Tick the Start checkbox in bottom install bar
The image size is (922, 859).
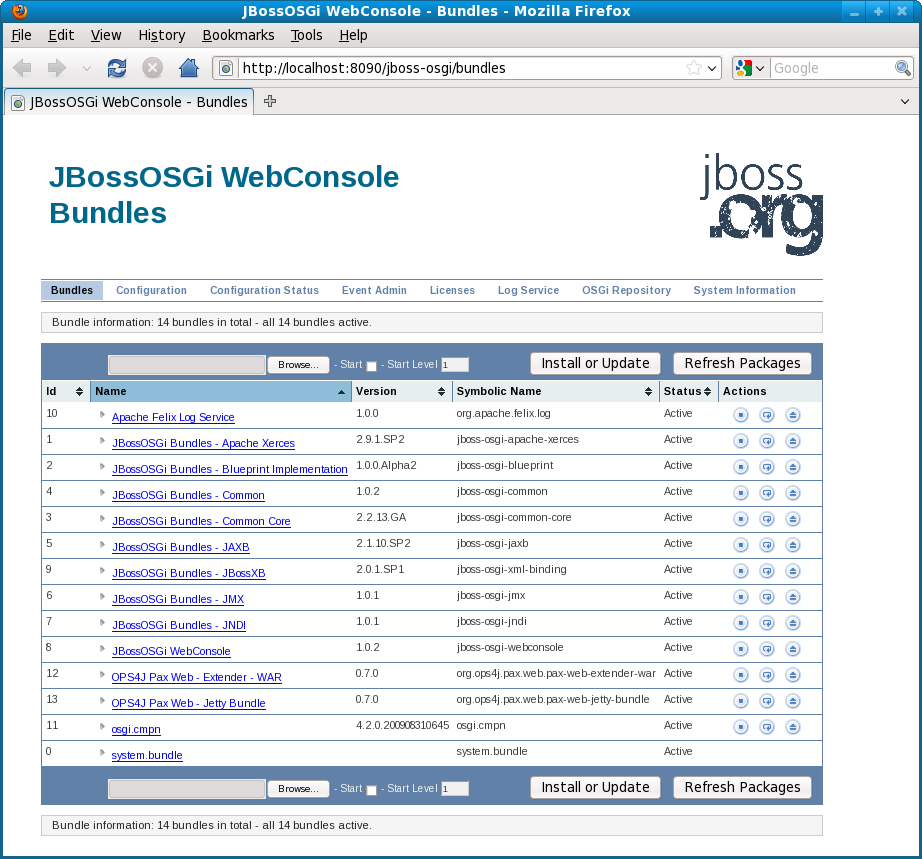click(x=372, y=790)
